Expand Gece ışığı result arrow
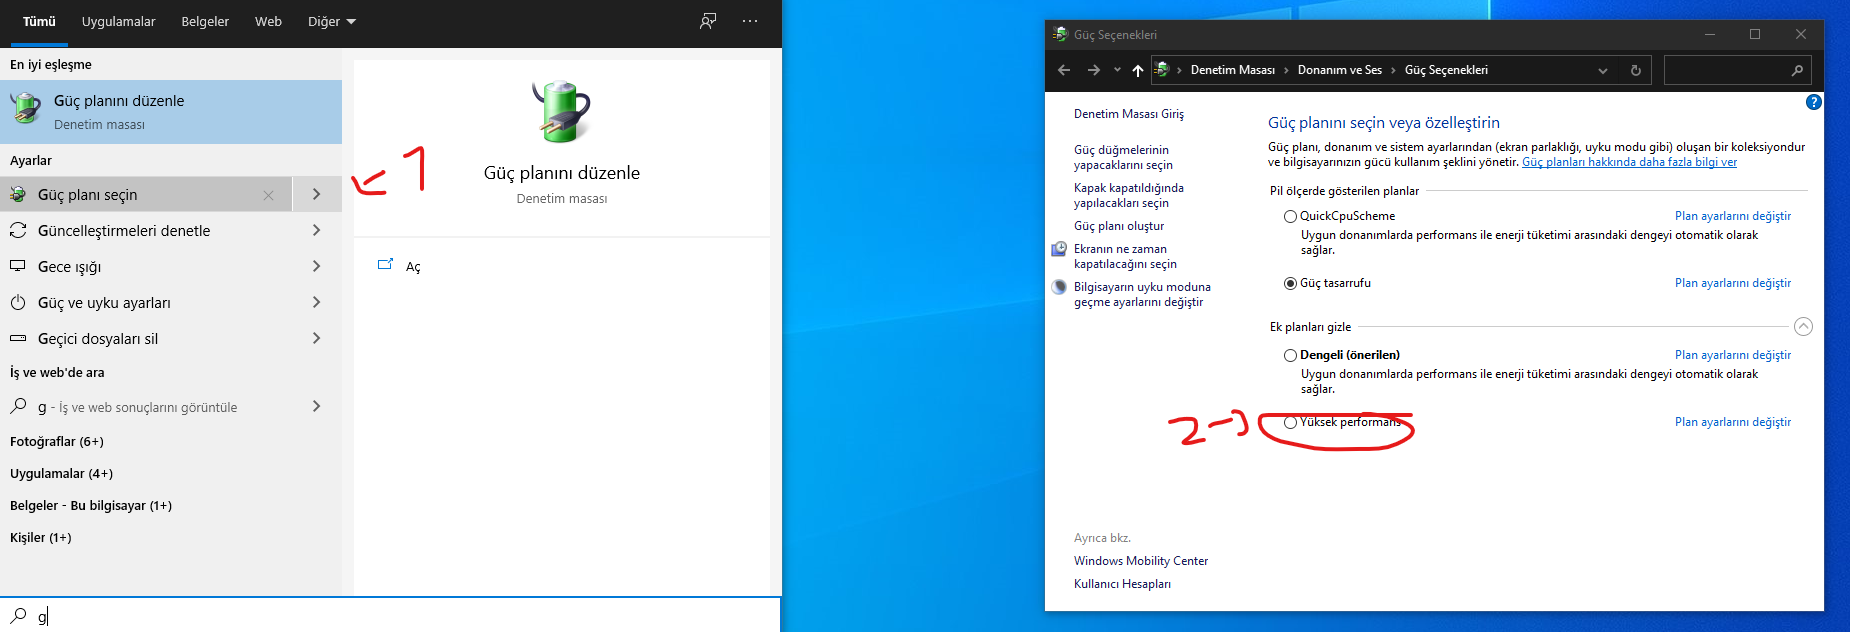 (317, 266)
